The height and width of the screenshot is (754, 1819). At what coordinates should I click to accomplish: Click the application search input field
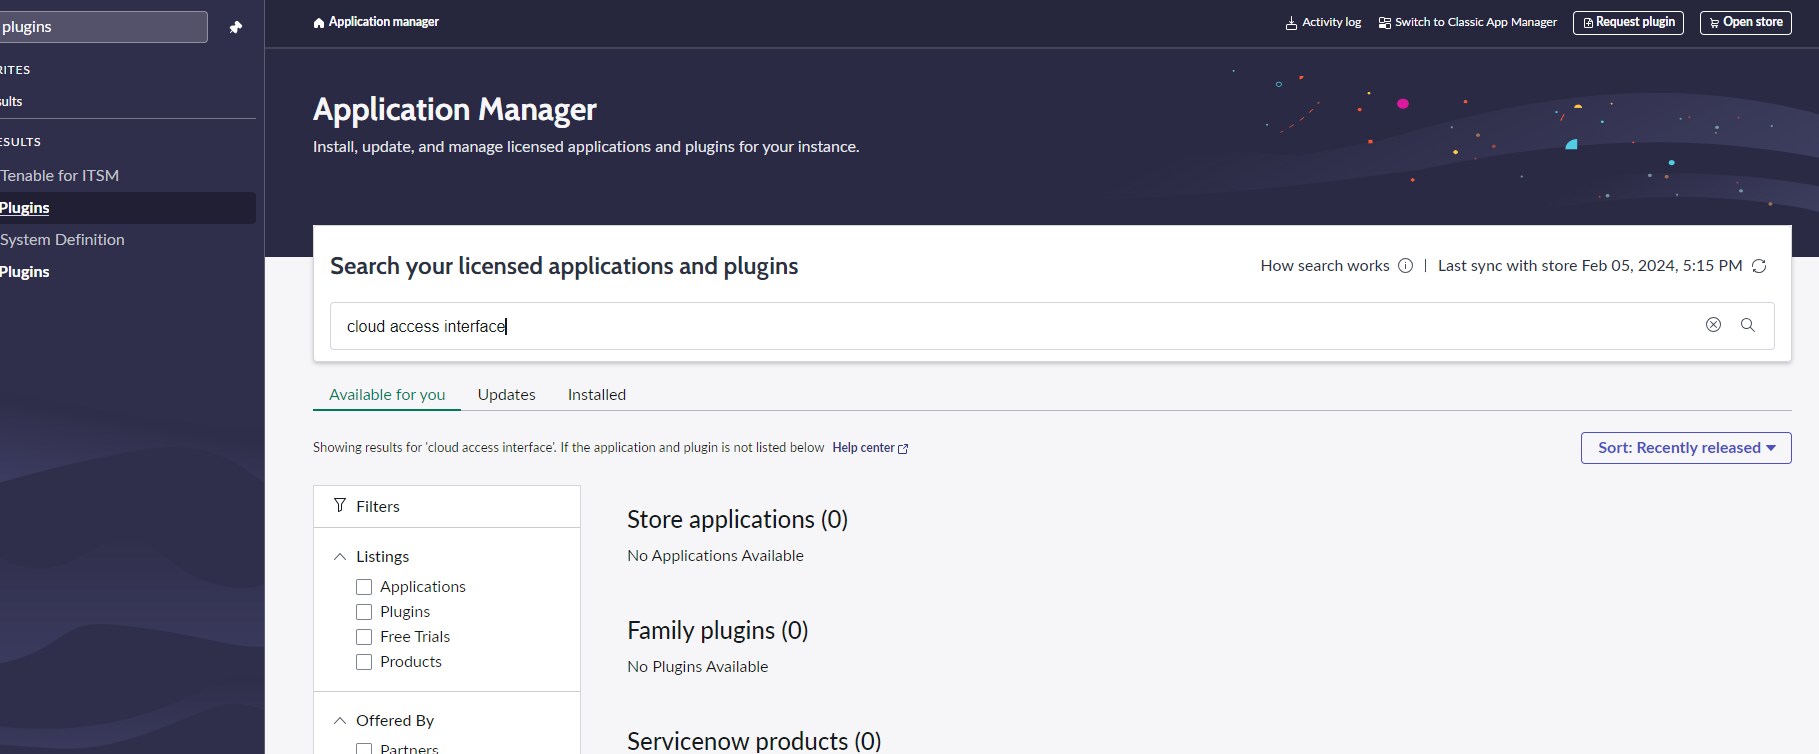1000,326
